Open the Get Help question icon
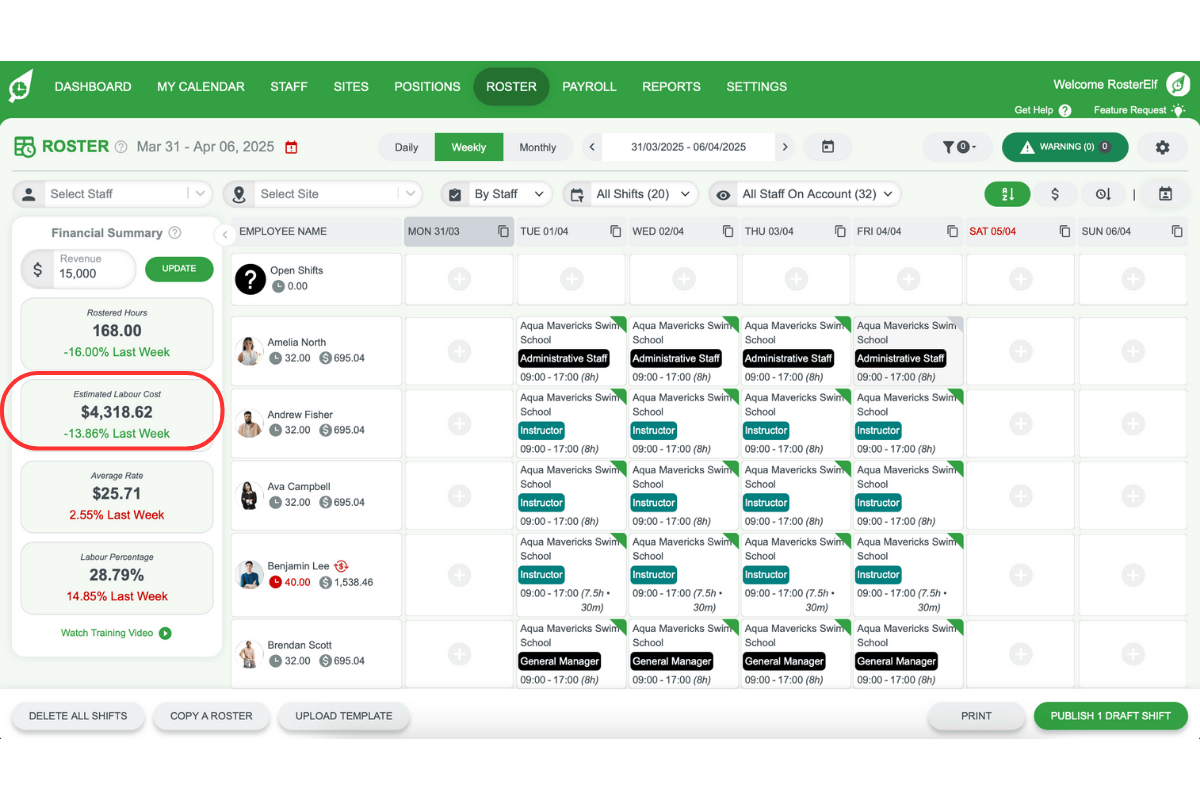Screen dimensions: 1200x800 [1065, 111]
